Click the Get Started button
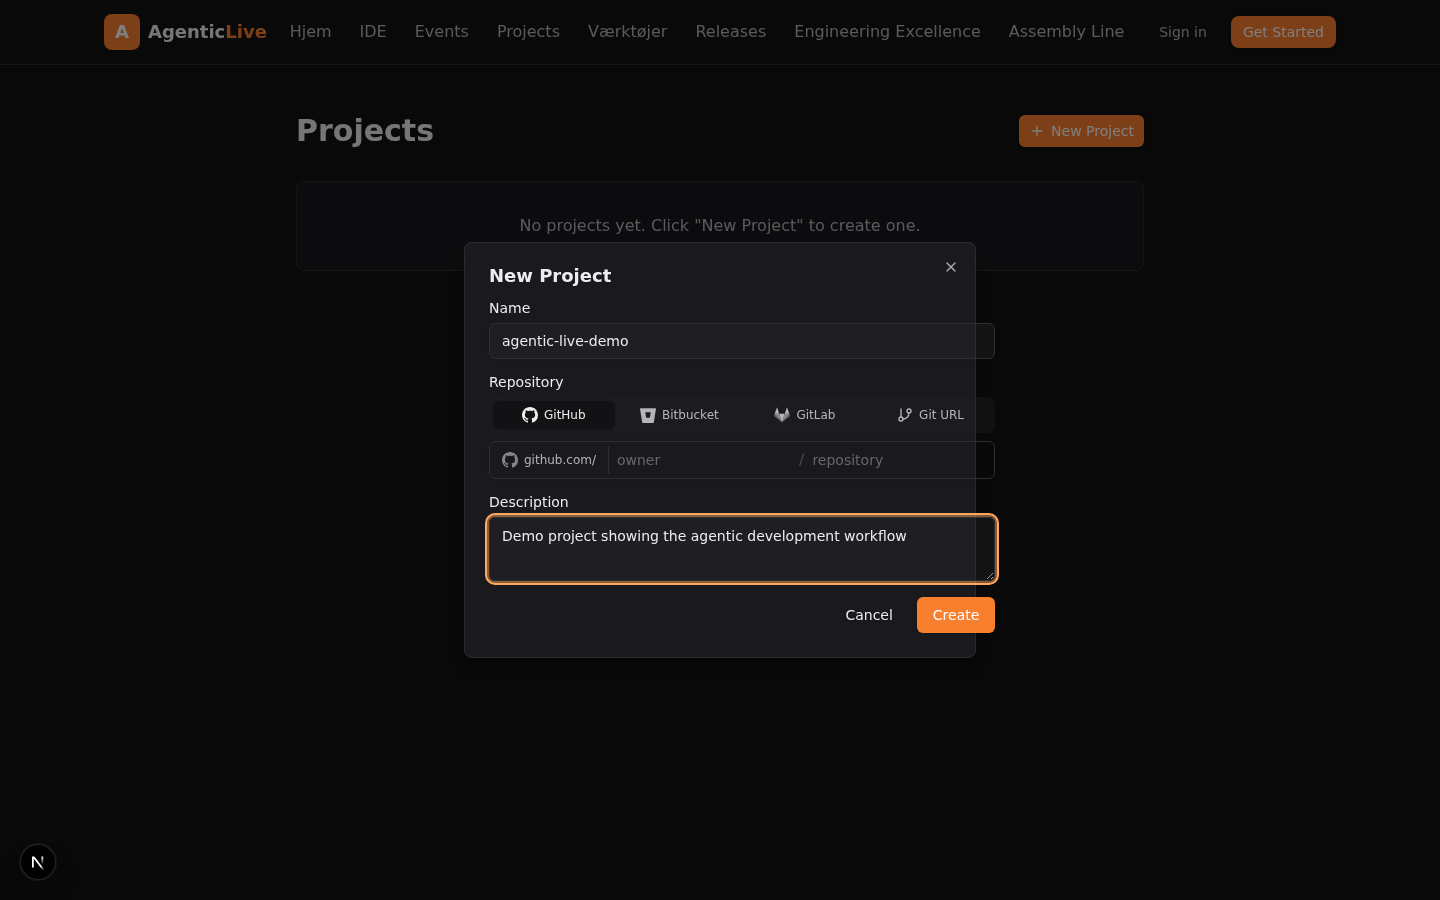 1282,32
